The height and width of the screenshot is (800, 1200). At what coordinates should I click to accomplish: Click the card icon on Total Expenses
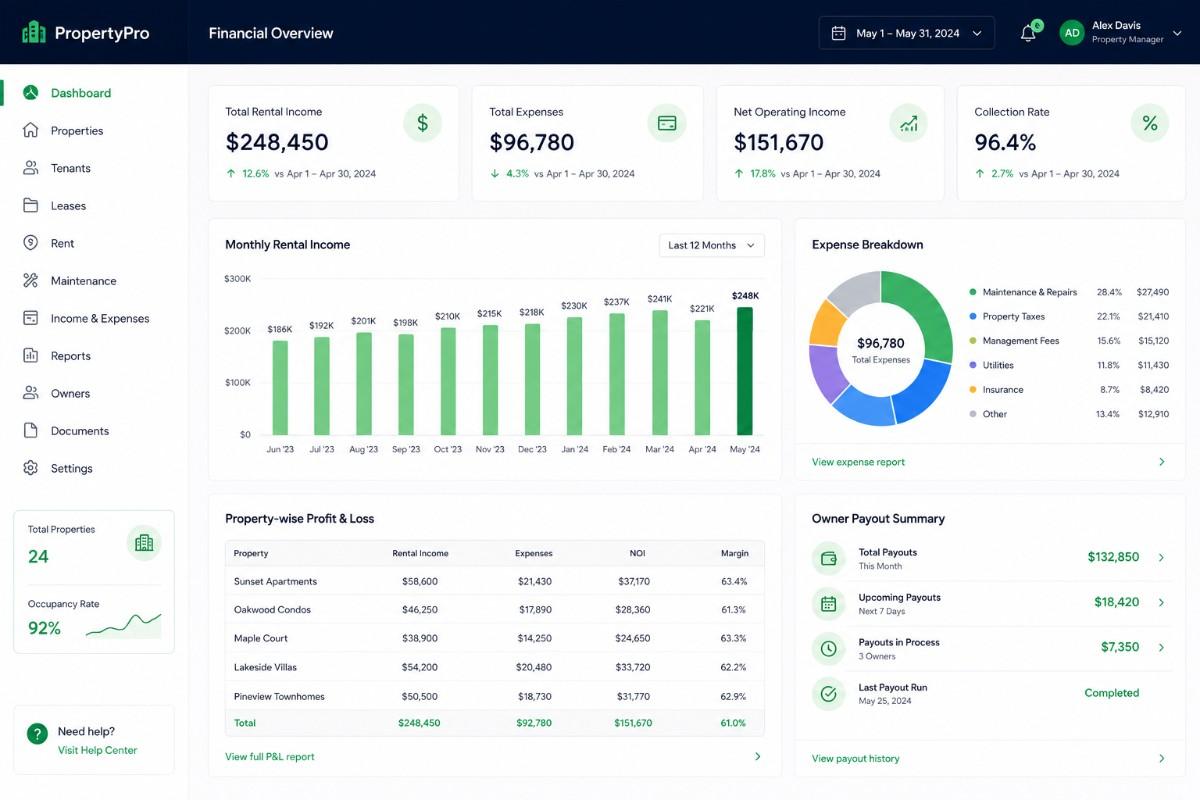click(x=667, y=123)
